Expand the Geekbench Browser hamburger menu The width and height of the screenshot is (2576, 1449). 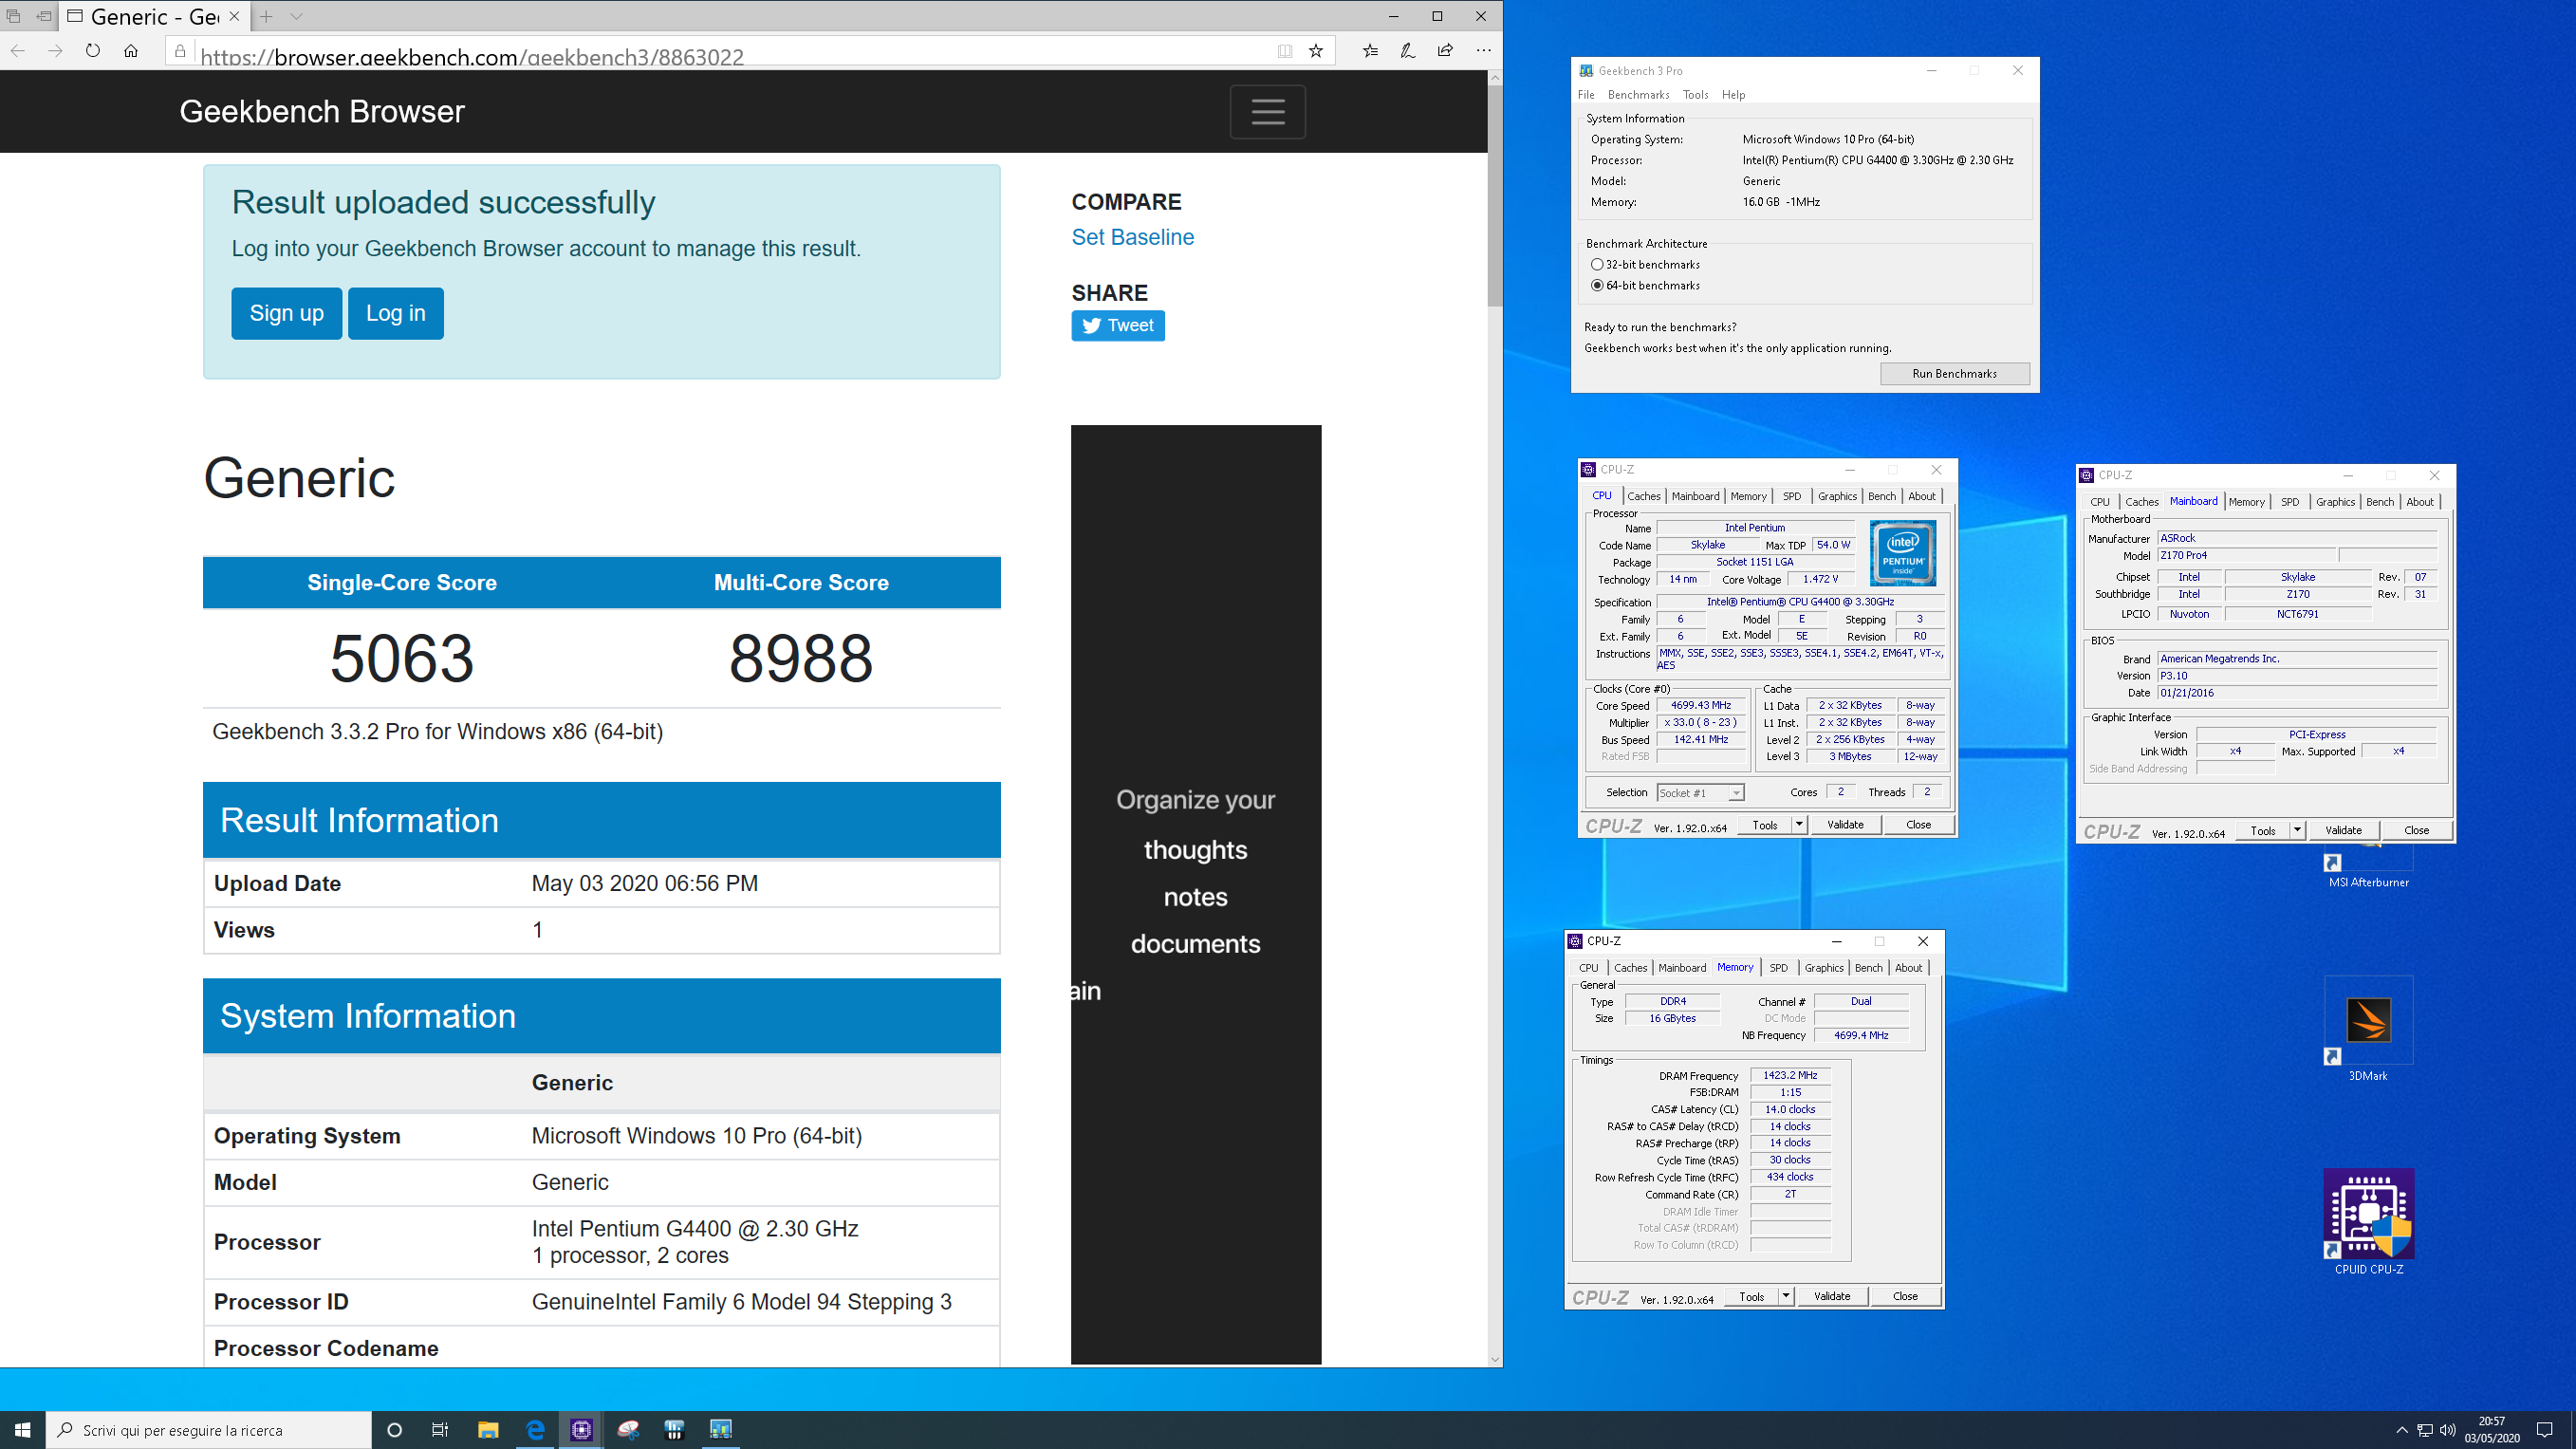(1268, 112)
